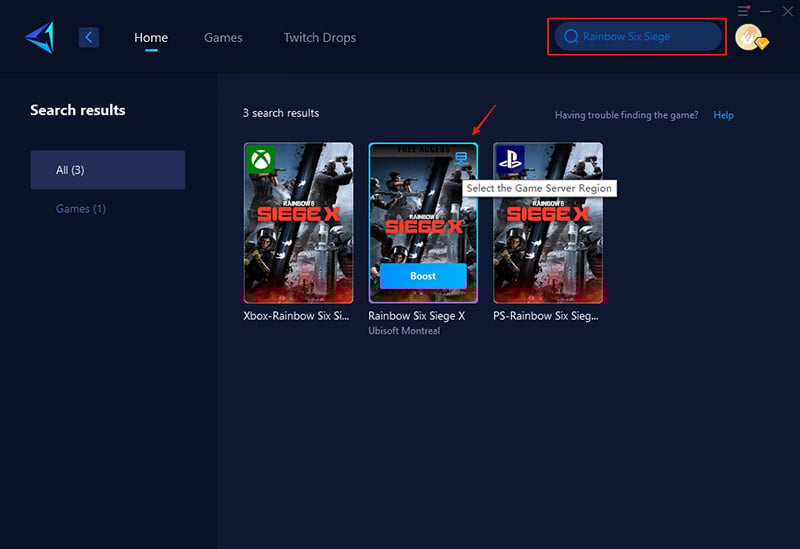Open the Twitch Drops tab

click(320, 37)
